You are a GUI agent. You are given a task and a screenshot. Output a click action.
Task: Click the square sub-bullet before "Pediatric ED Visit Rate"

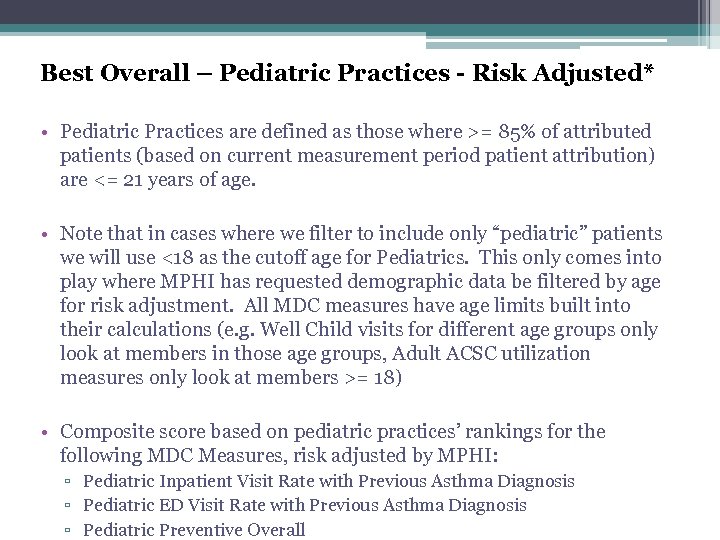72,506
